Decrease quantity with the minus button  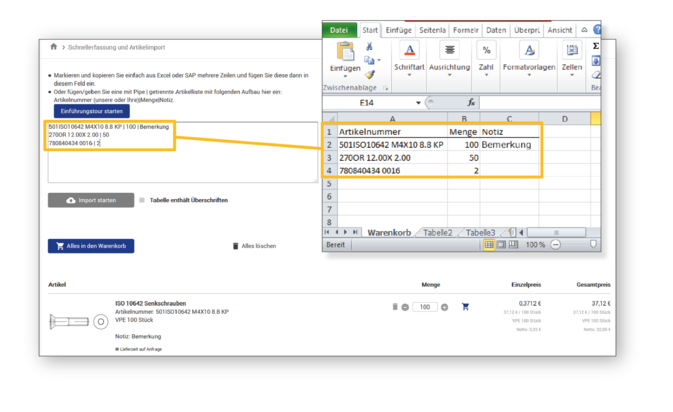pos(405,307)
